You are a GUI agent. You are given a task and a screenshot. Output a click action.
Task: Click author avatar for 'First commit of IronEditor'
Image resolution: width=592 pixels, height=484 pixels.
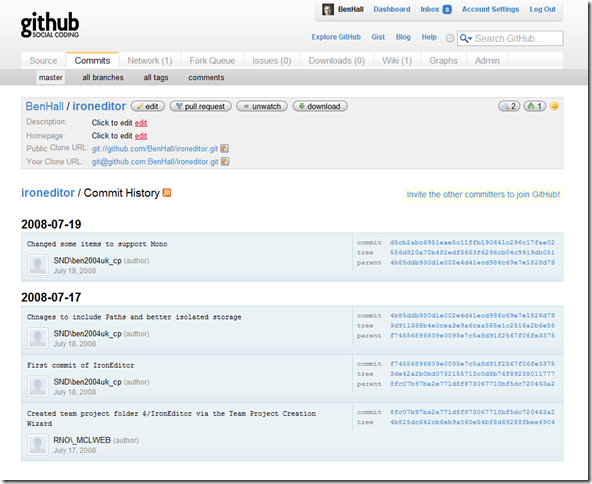38,386
